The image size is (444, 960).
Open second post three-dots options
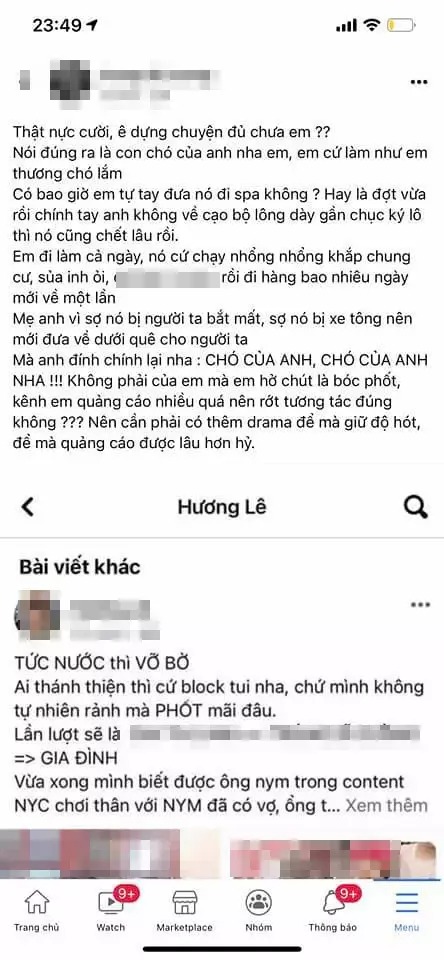(420, 604)
